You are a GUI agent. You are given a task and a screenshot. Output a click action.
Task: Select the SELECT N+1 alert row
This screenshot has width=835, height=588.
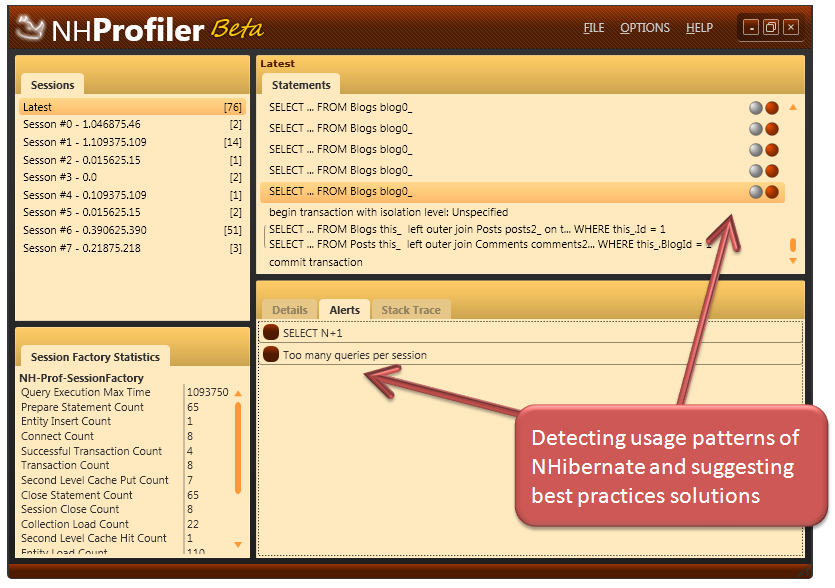(530, 332)
